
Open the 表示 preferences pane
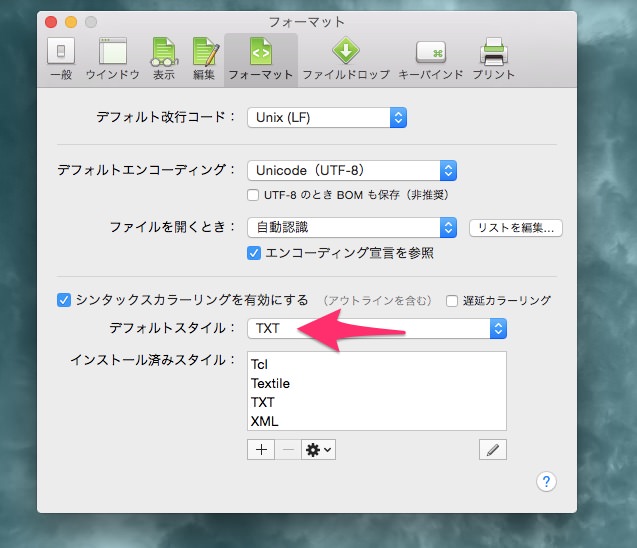(x=164, y=59)
